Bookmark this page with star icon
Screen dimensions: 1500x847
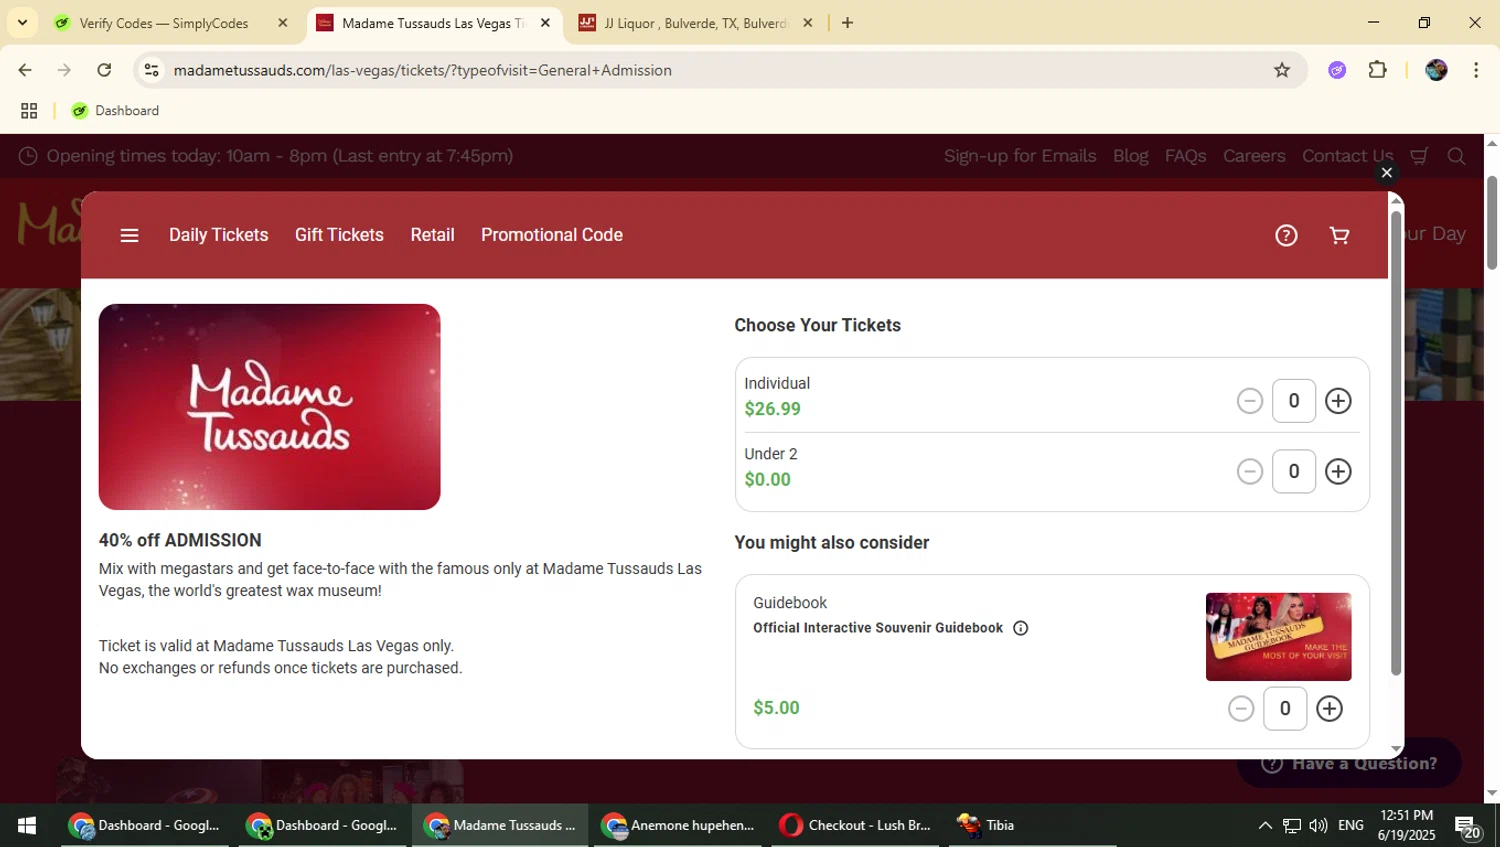coord(1282,70)
